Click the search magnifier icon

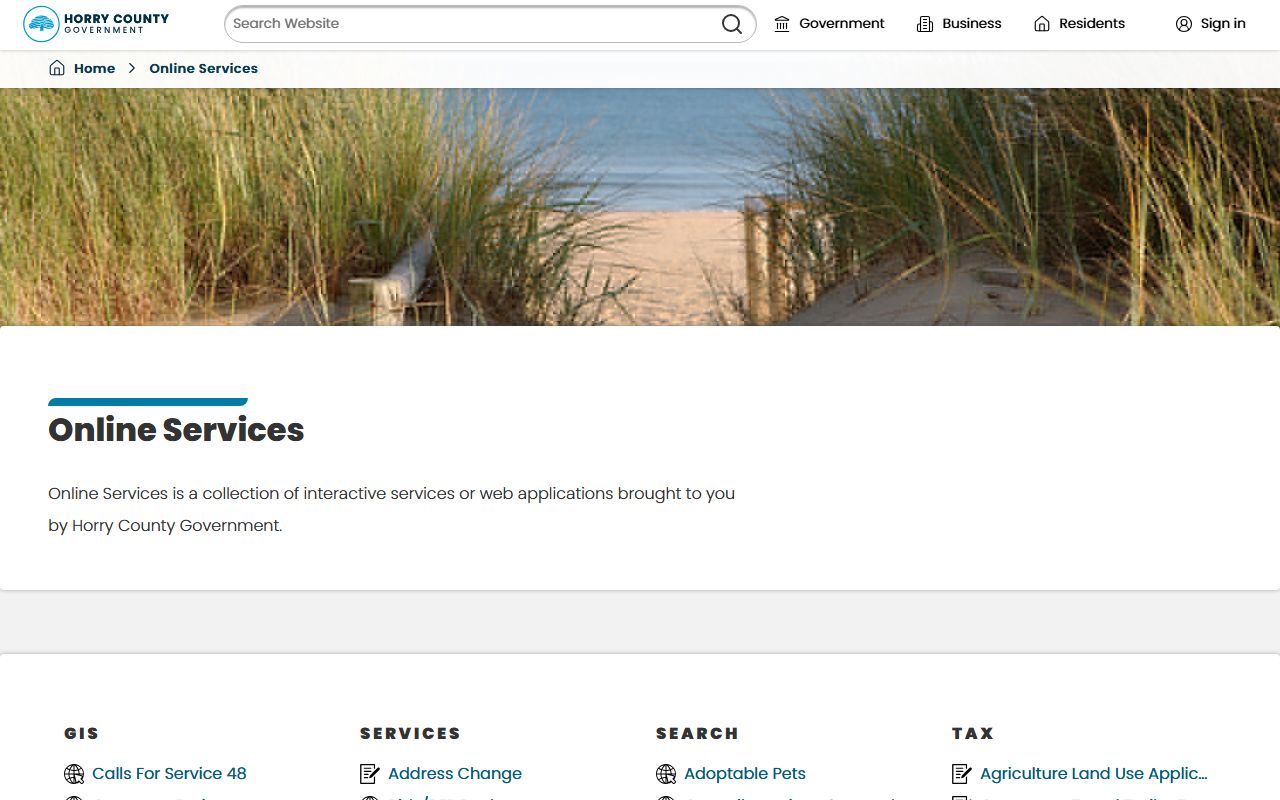[732, 24]
